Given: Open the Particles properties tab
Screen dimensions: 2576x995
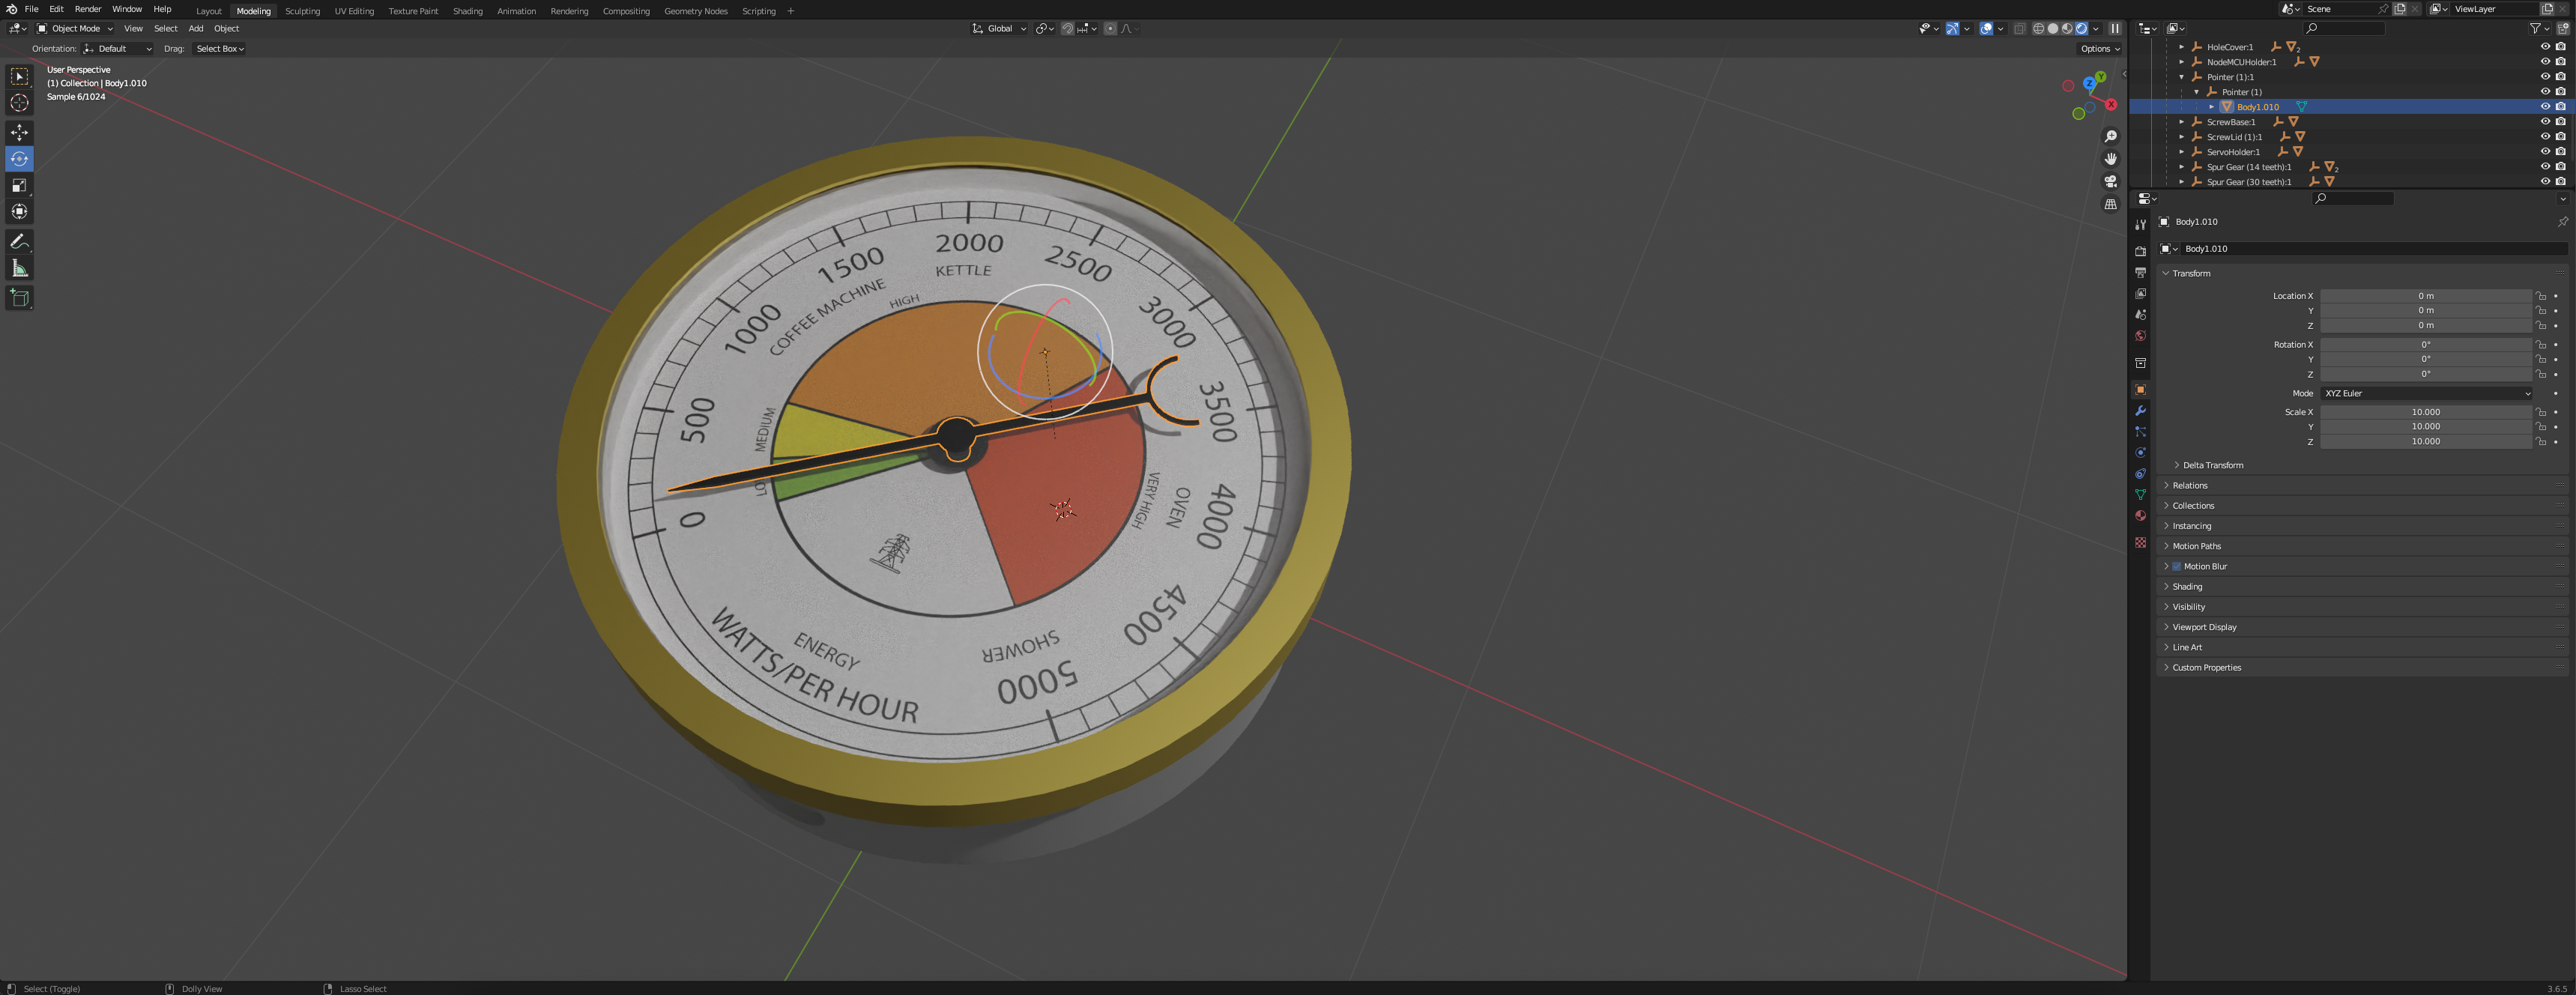Looking at the screenshot, I should [2140, 432].
